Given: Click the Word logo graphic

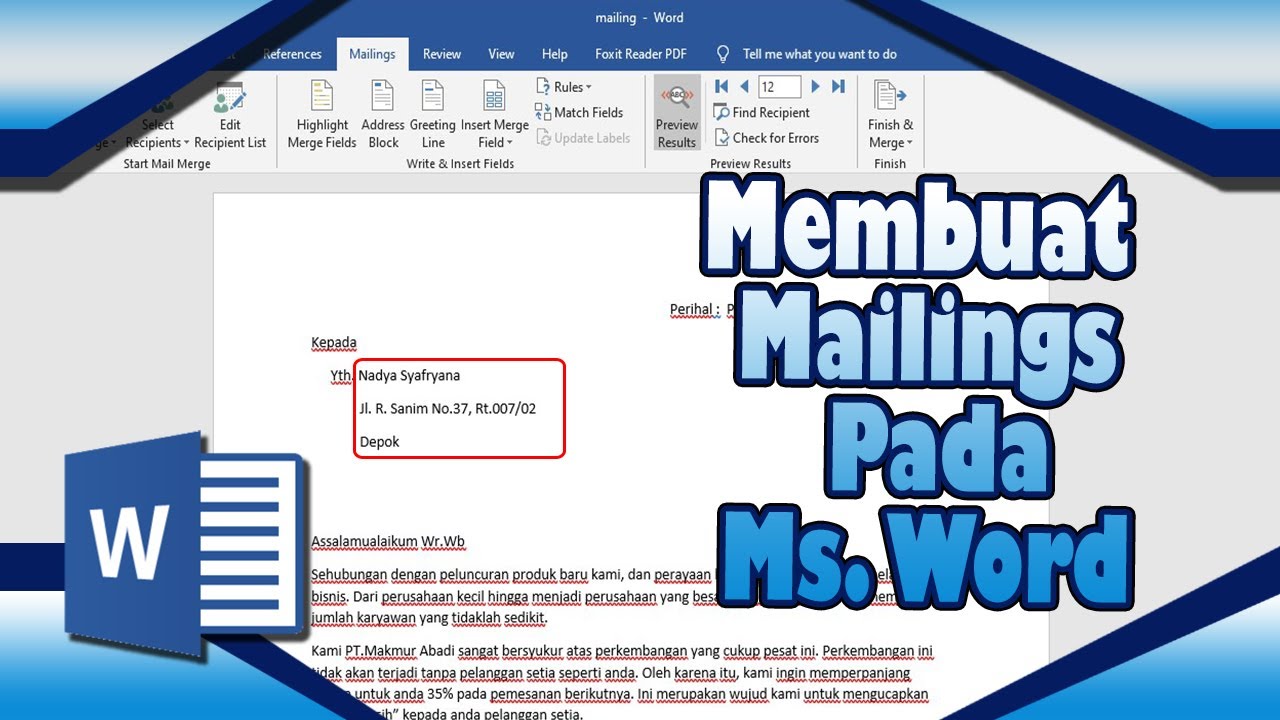Looking at the screenshot, I should coord(185,545).
